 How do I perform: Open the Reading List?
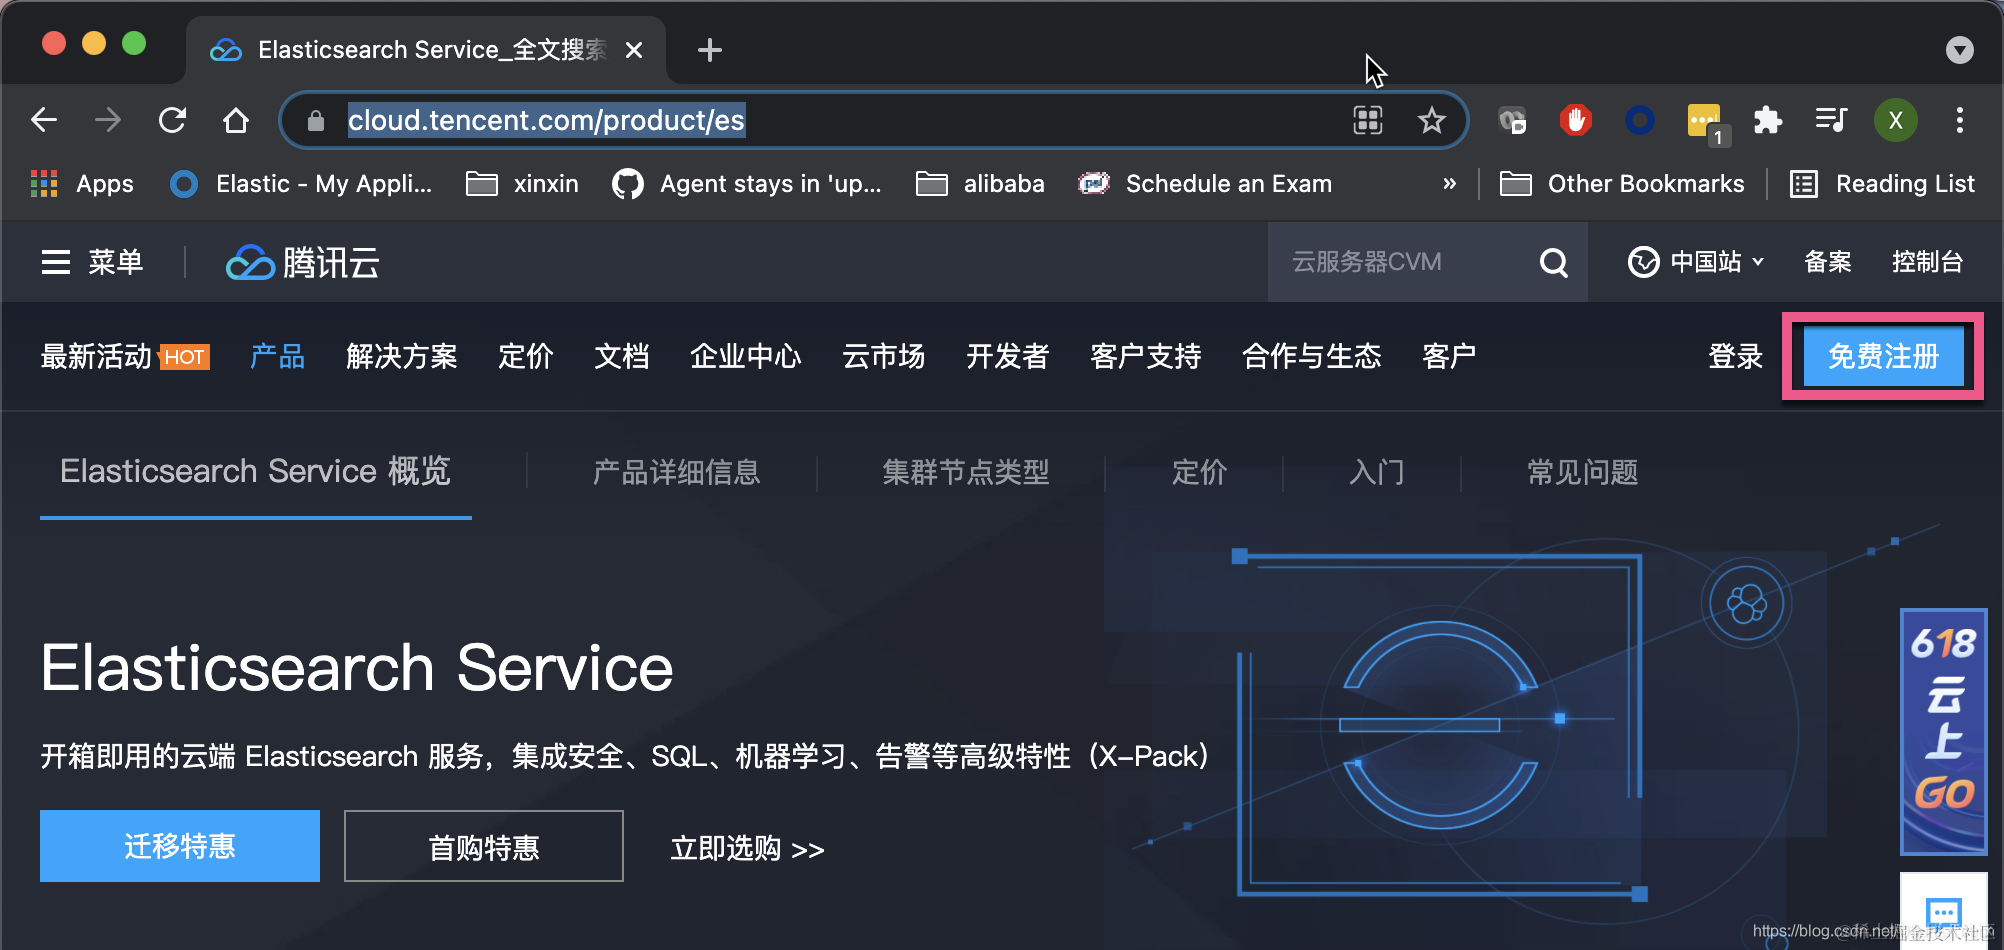coord(1881,184)
